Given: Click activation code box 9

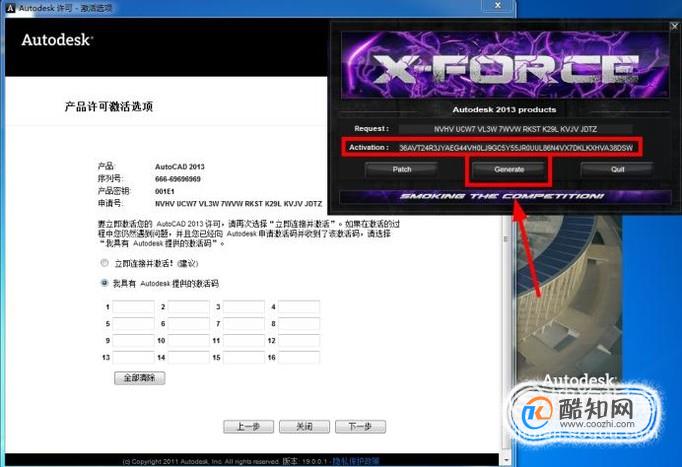Looking at the screenshot, I should click(133, 340).
